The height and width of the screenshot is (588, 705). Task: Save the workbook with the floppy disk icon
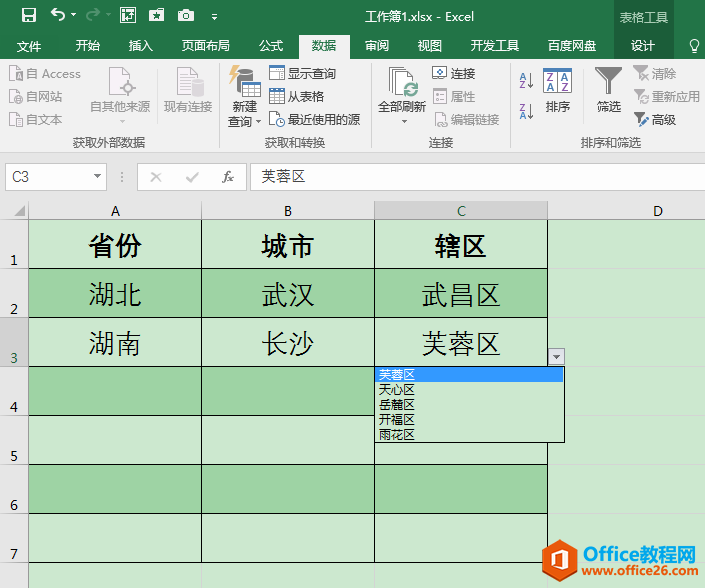[29, 16]
